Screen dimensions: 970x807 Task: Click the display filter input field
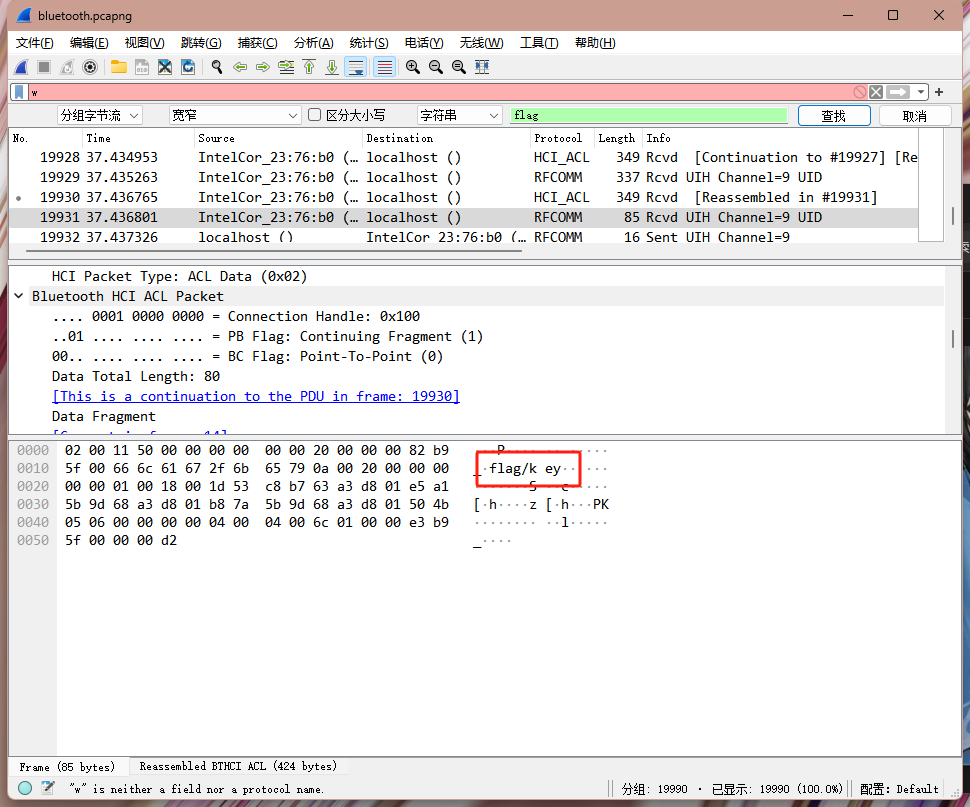(439, 92)
